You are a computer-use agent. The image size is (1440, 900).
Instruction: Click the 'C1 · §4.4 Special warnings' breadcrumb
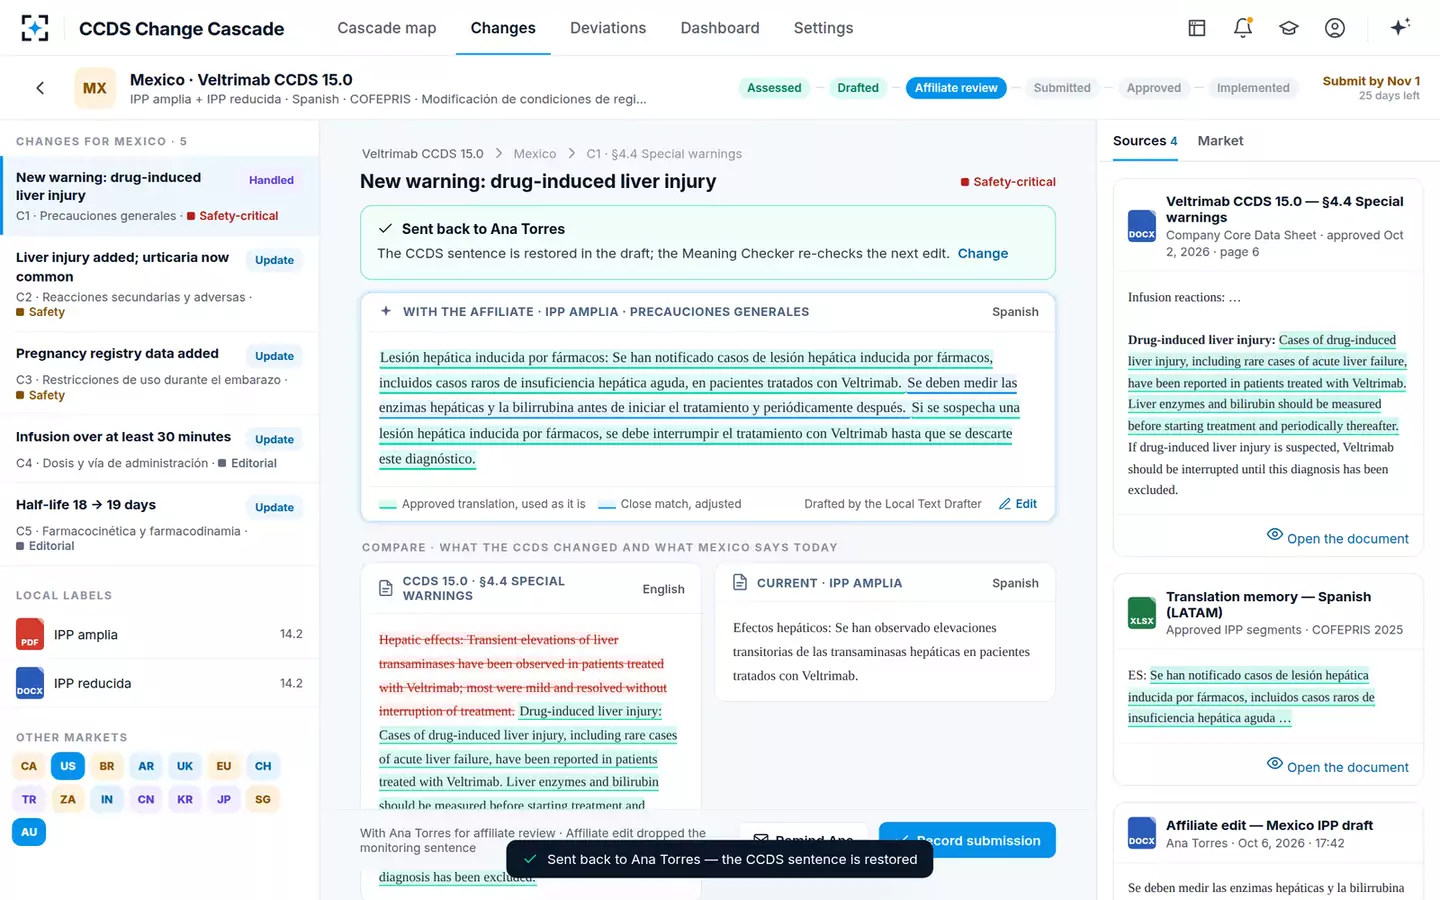pyautogui.click(x=664, y=154)
